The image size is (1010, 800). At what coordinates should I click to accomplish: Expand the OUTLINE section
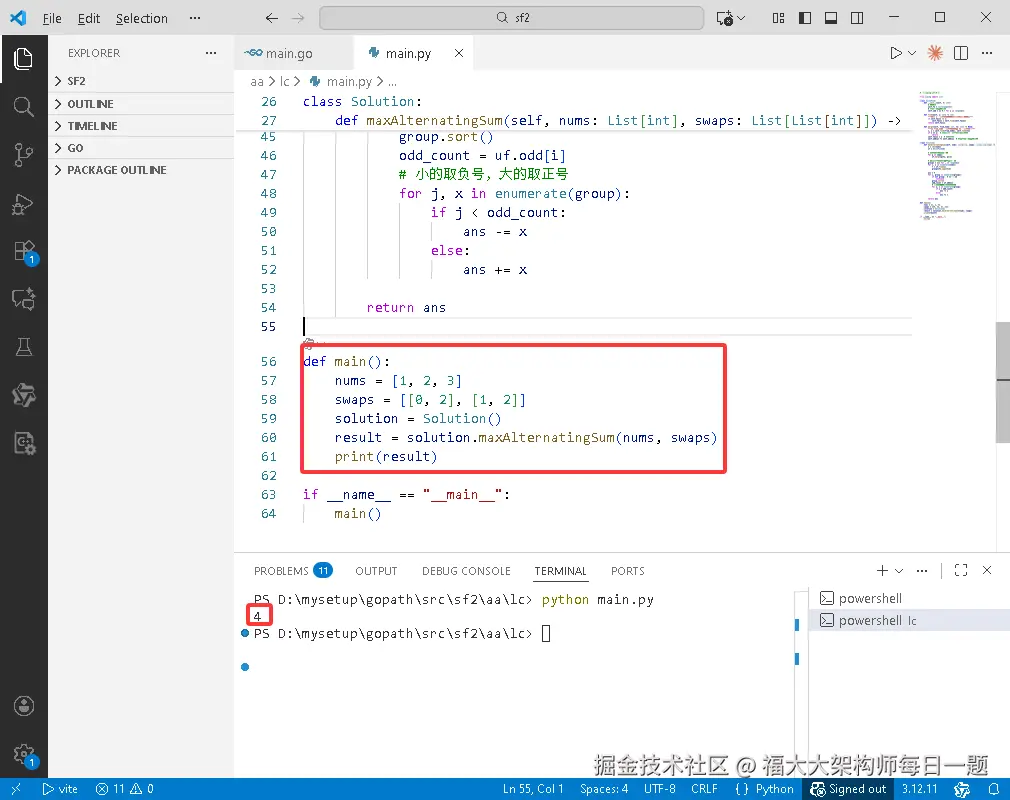[142, 104]
